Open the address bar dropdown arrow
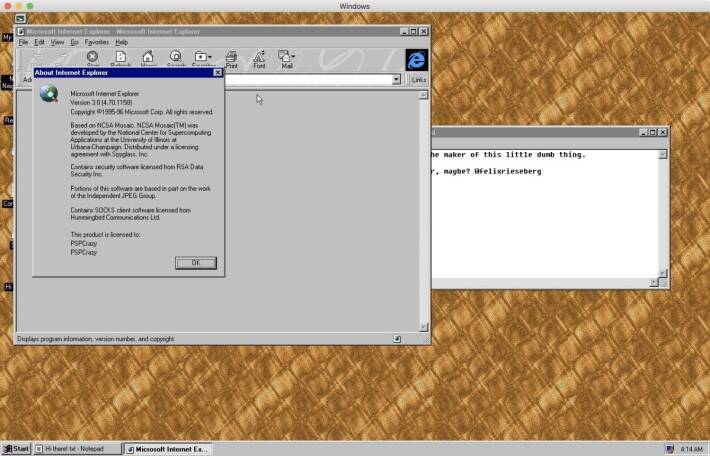This screenshot has width=710, height=456. (396, 80)
